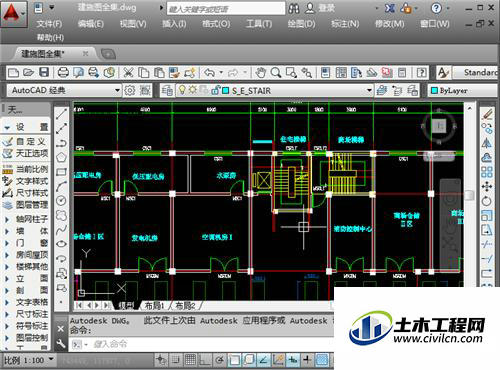Switch to the 布局1 layout tab
The width and height of the screenshot is (500, 370).
(154, 305)
